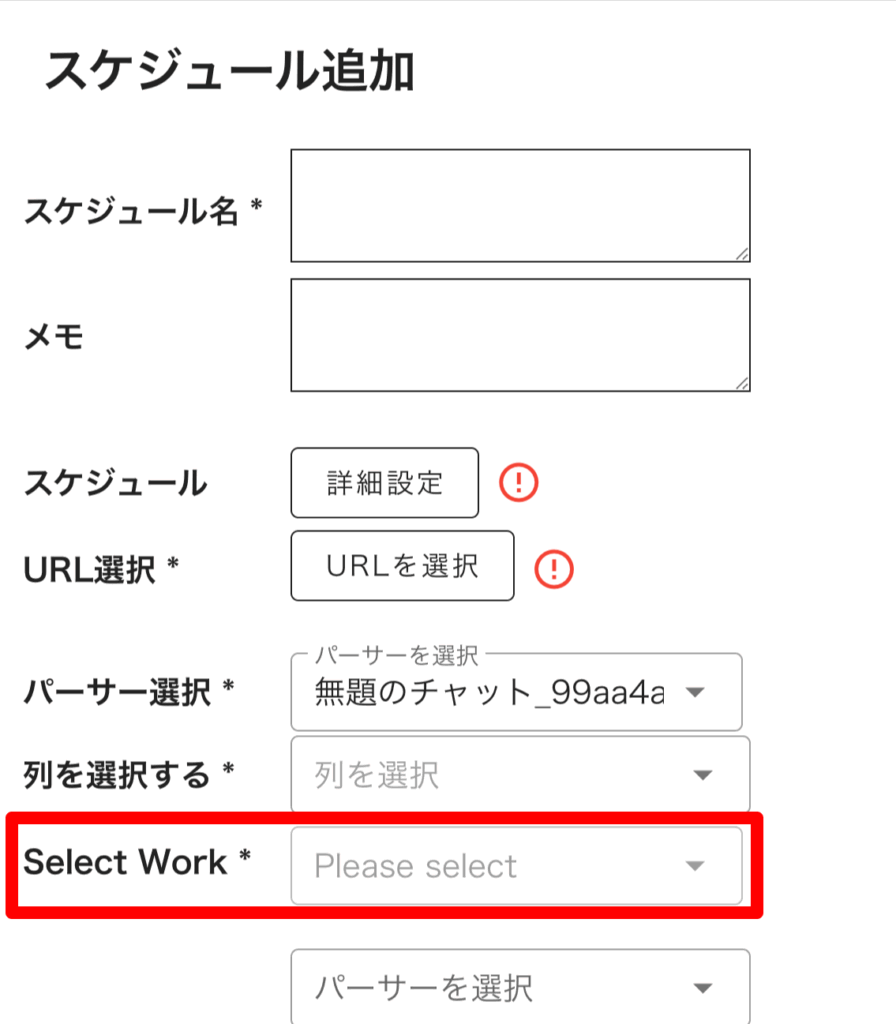Click the warning icon beside 詳細設定 button
Screen dimensions: 896x1024
[x=519, y=483]
